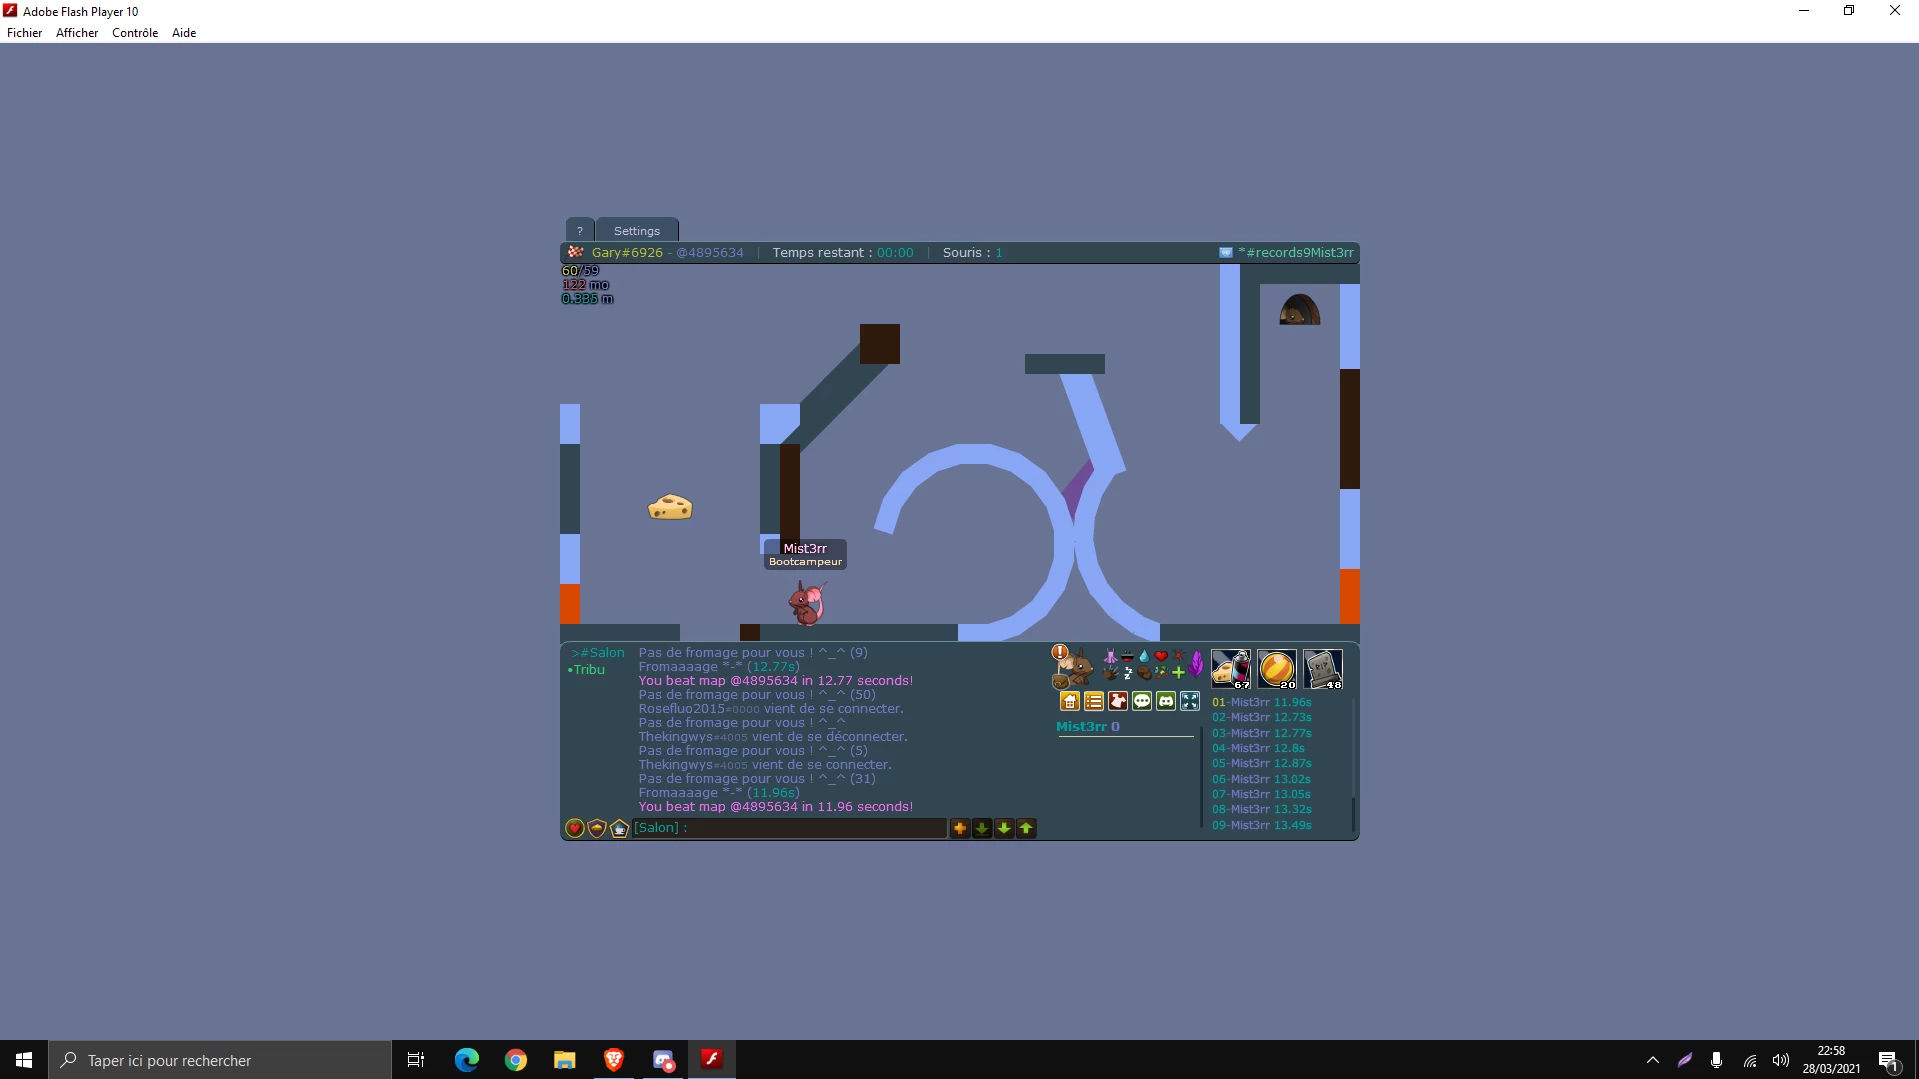Open the taskbar volume control
The height and width of the screenshot is (1079, 1919).
coord(1781,1060)
